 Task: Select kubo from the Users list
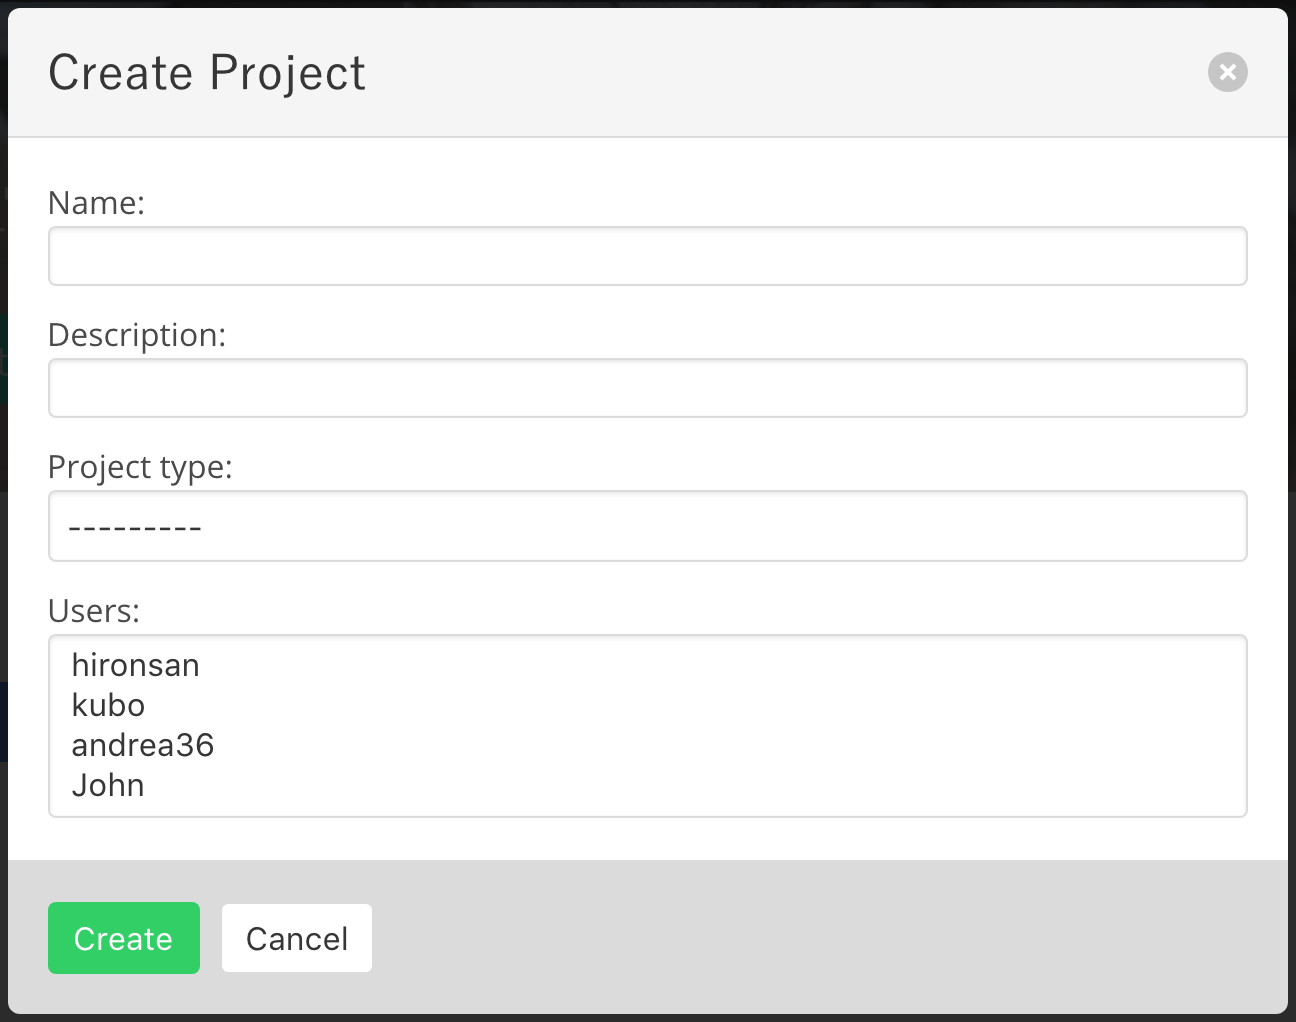coord(109,706)
